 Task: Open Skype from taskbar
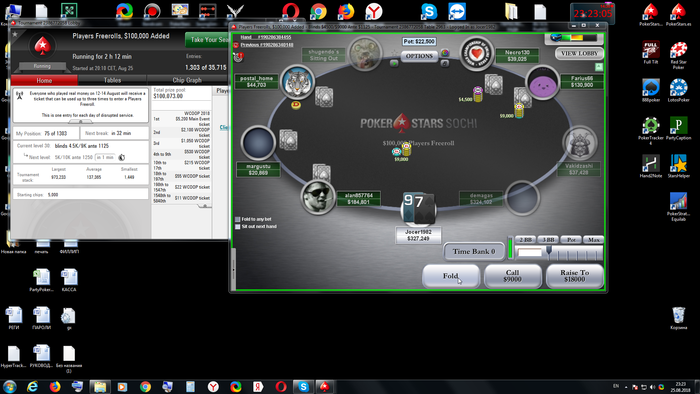tap(303, 386)
